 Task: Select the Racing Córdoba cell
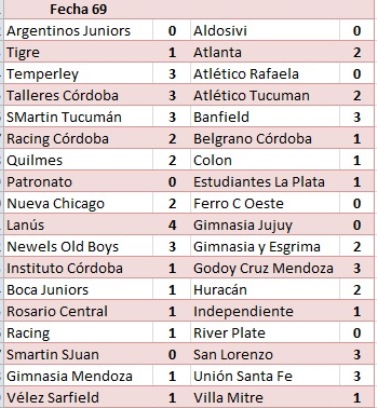coord(78,138)
